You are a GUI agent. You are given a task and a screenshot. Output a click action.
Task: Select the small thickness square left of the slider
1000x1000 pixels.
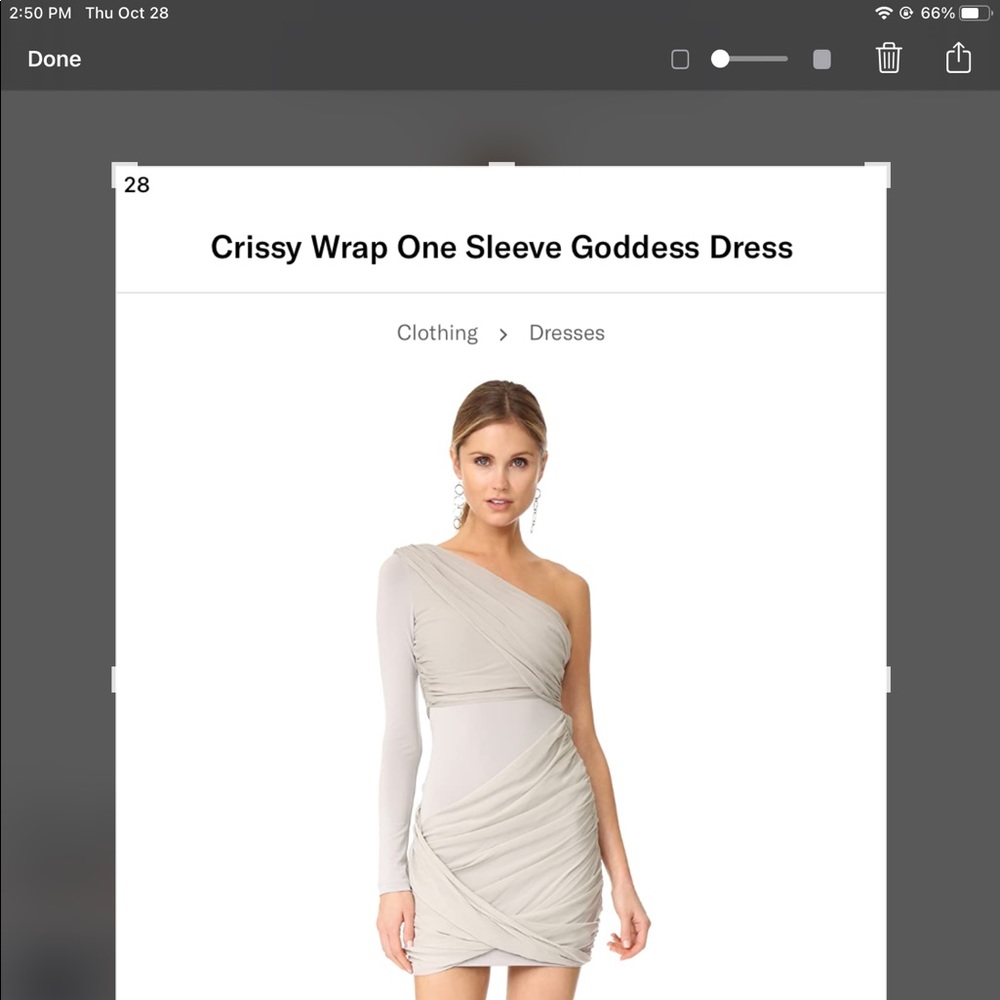coord(679,59)
